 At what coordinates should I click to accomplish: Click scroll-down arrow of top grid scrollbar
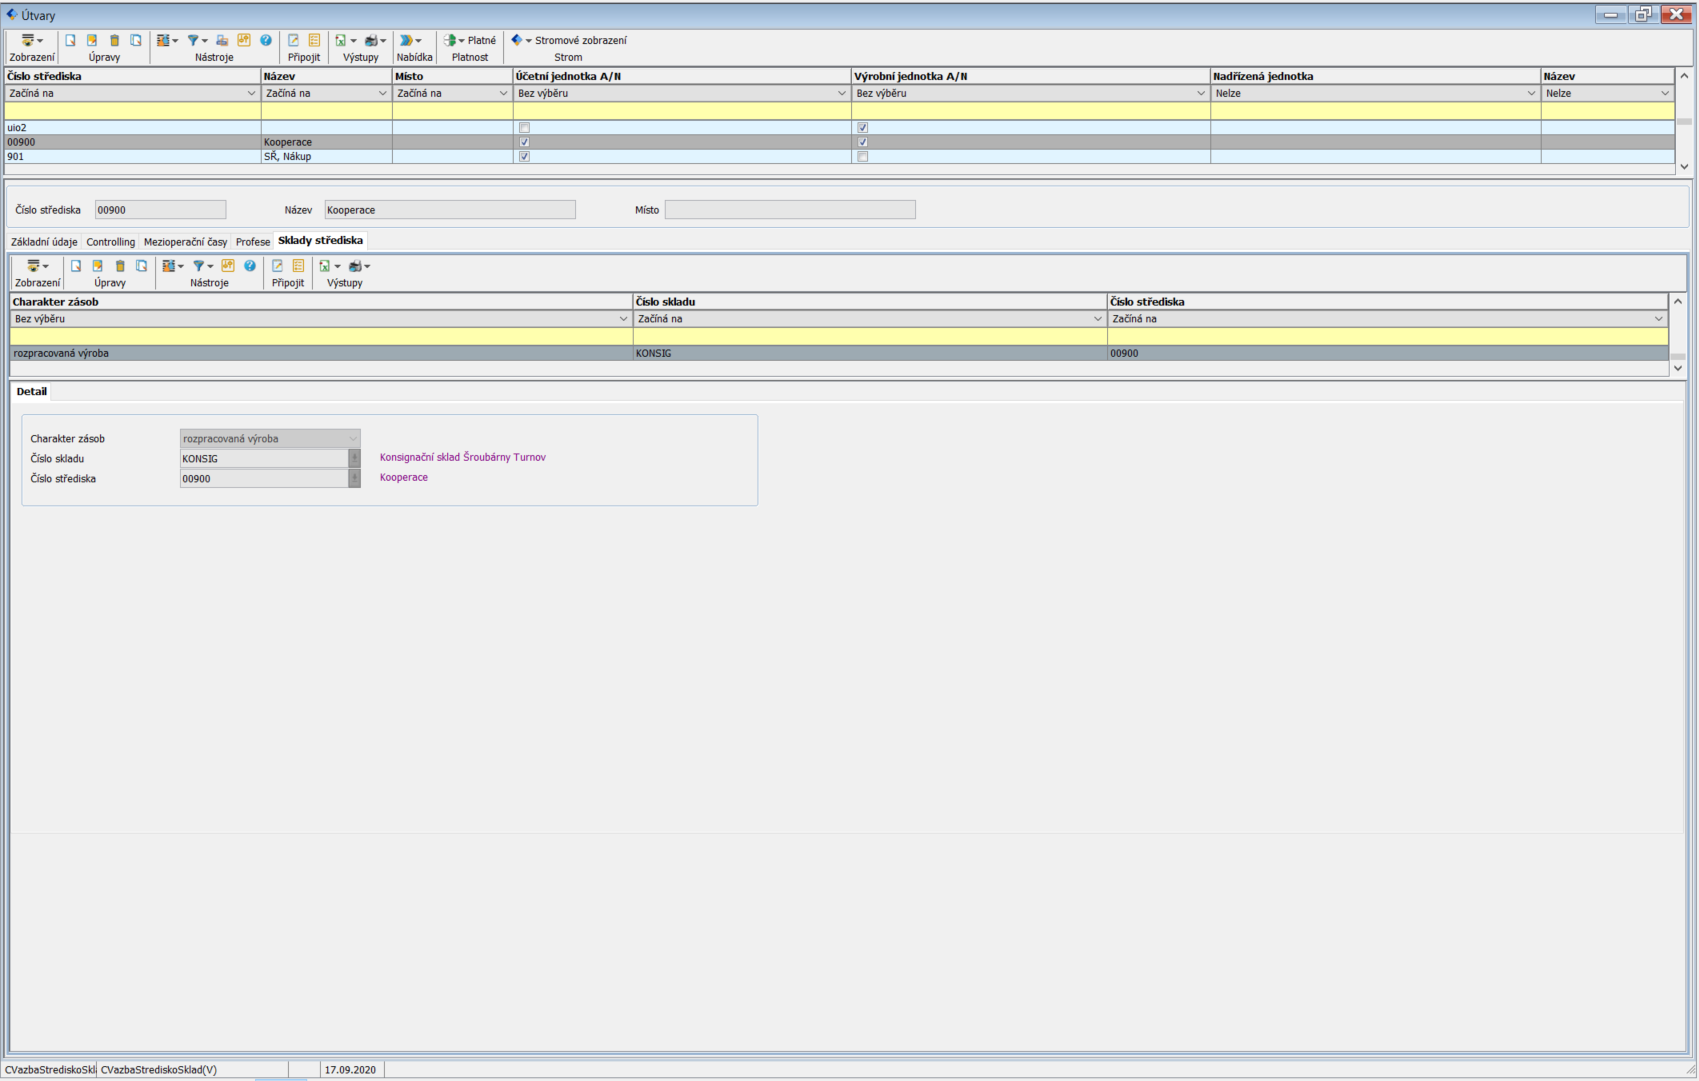coord(1684,167)
